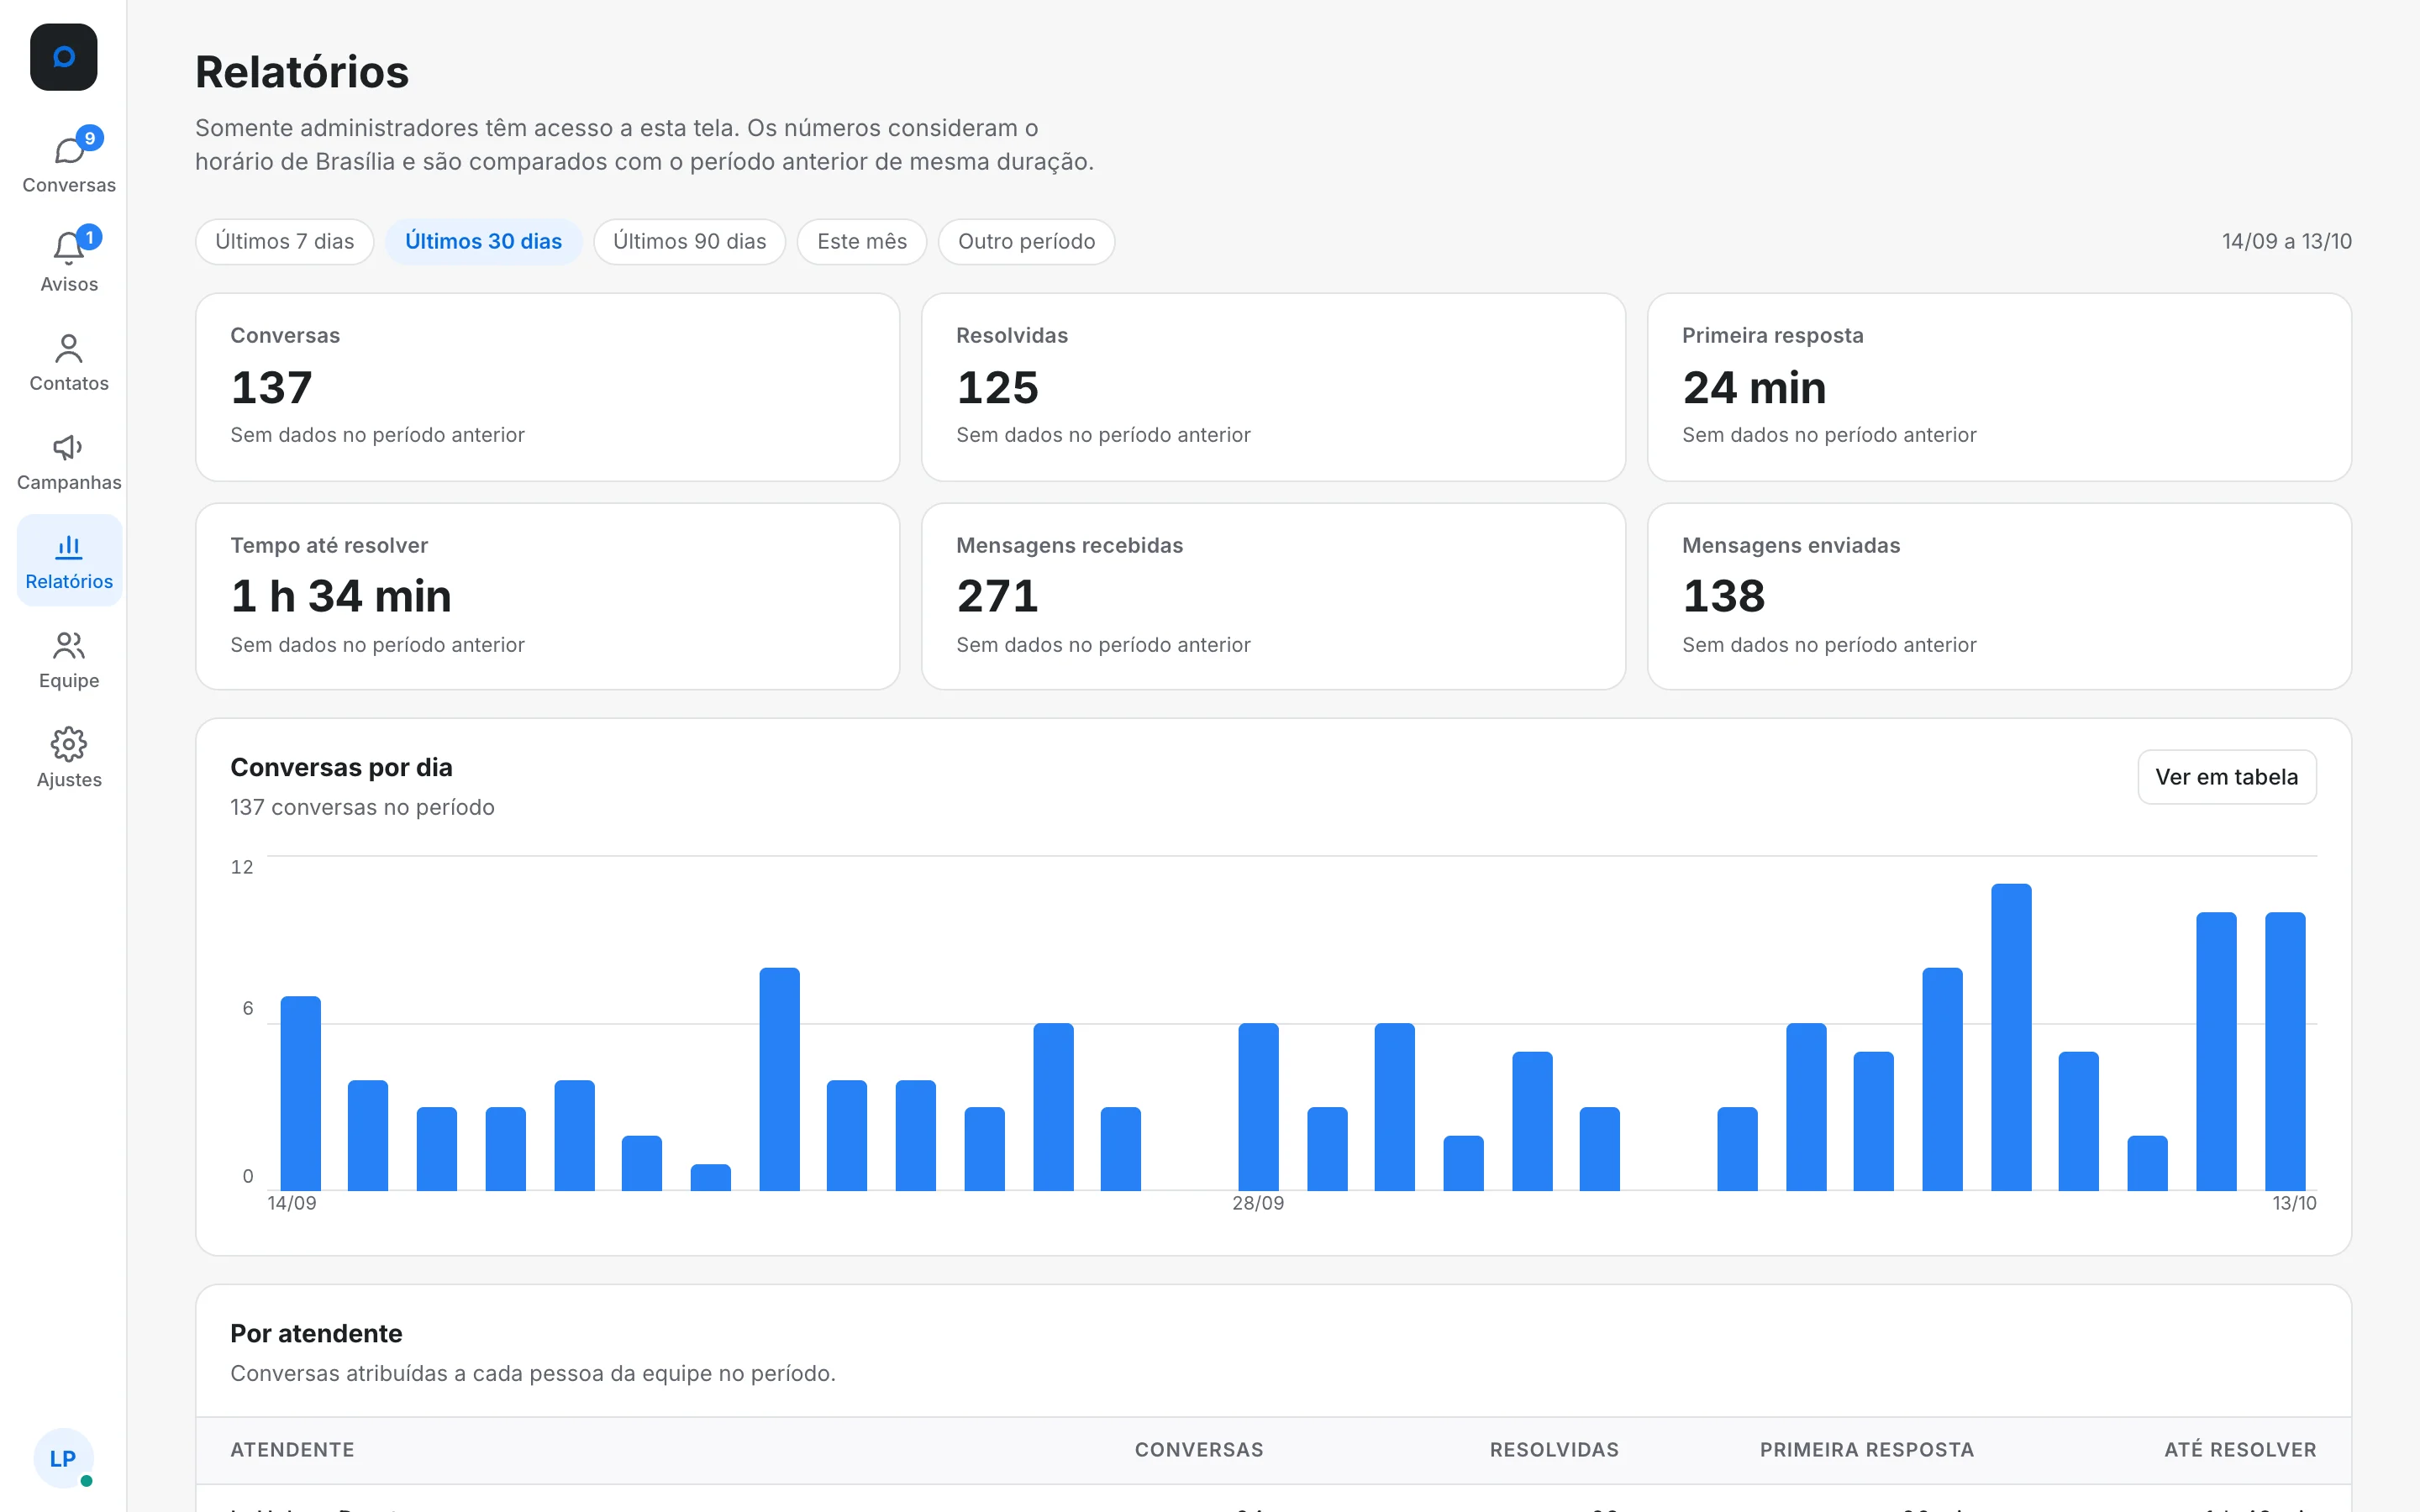The image size is (2420, 1512).
Task: Click the tallest bar in the chart
Action: pos(2011,1037)
